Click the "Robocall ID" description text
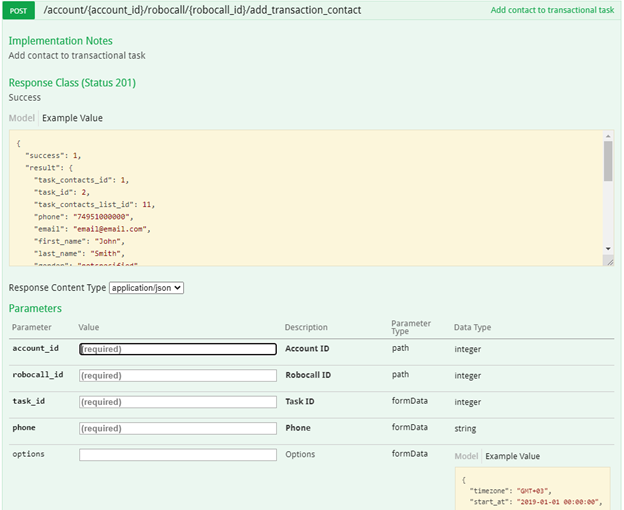The image size is (624, 510). pyautogui.click(x=308, y=375)
